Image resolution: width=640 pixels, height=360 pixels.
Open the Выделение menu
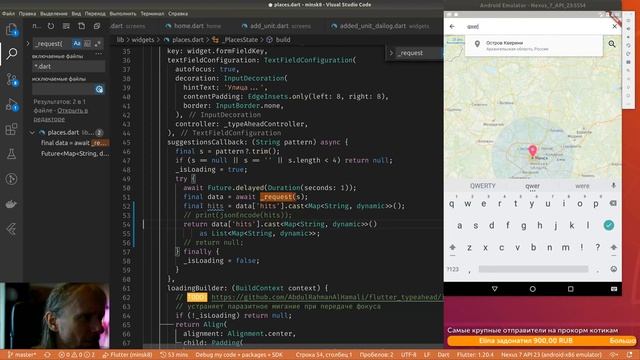click(x=53, y=13)
